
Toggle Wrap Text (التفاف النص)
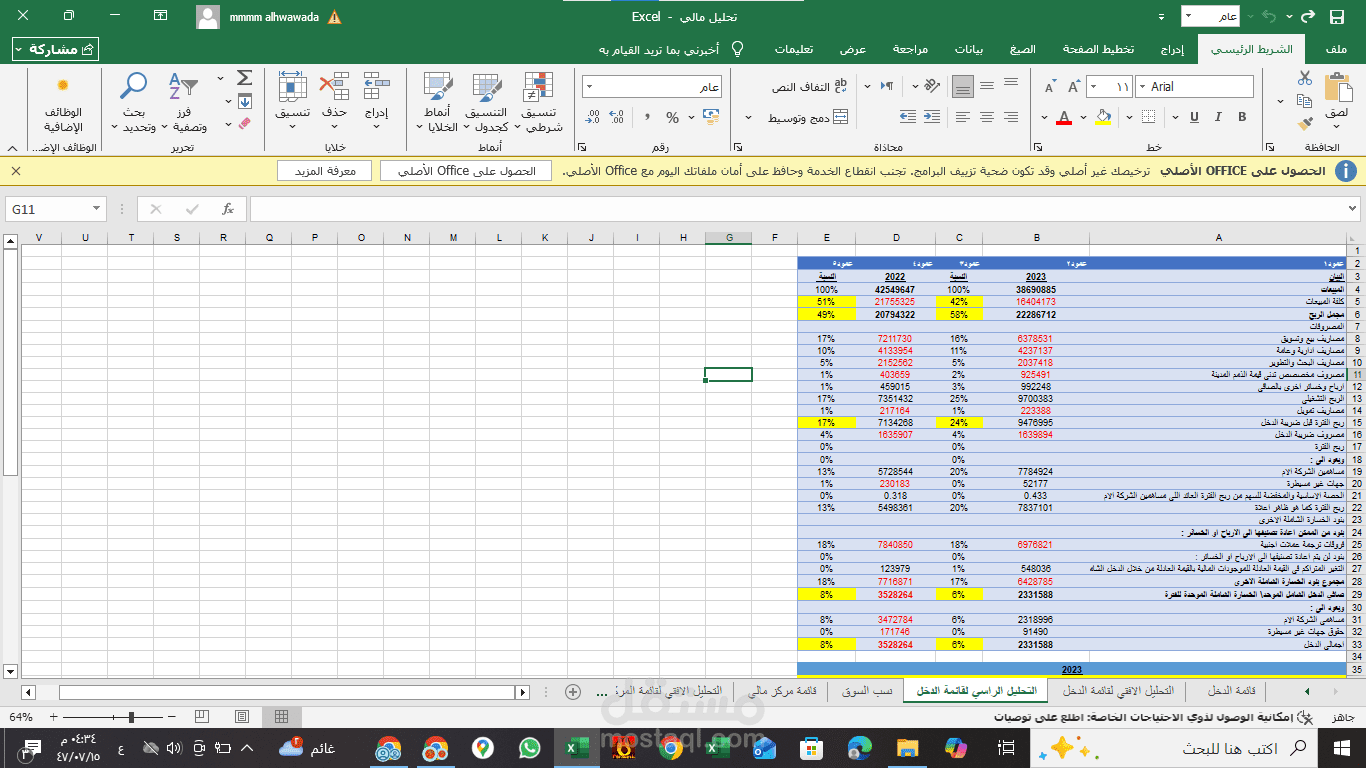(x=809, y=87)
